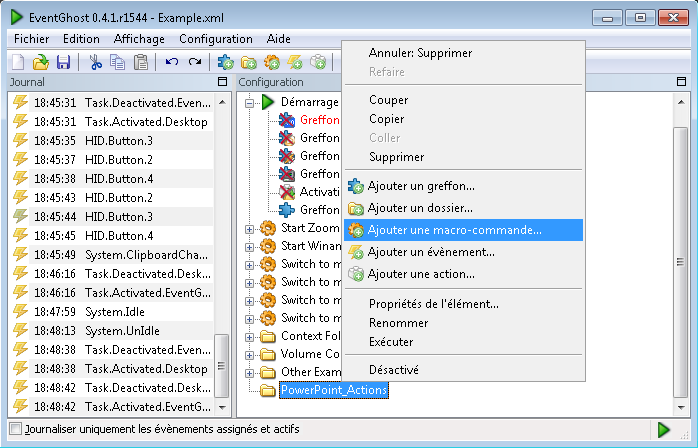Click the Add action toolbar icon
Screen dimensions: 698x448
[x=318, y=62]
